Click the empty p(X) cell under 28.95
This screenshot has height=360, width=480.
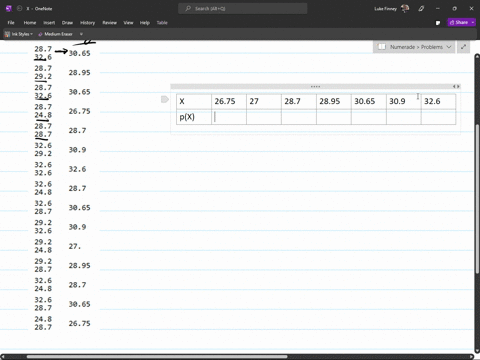[334, 117]
